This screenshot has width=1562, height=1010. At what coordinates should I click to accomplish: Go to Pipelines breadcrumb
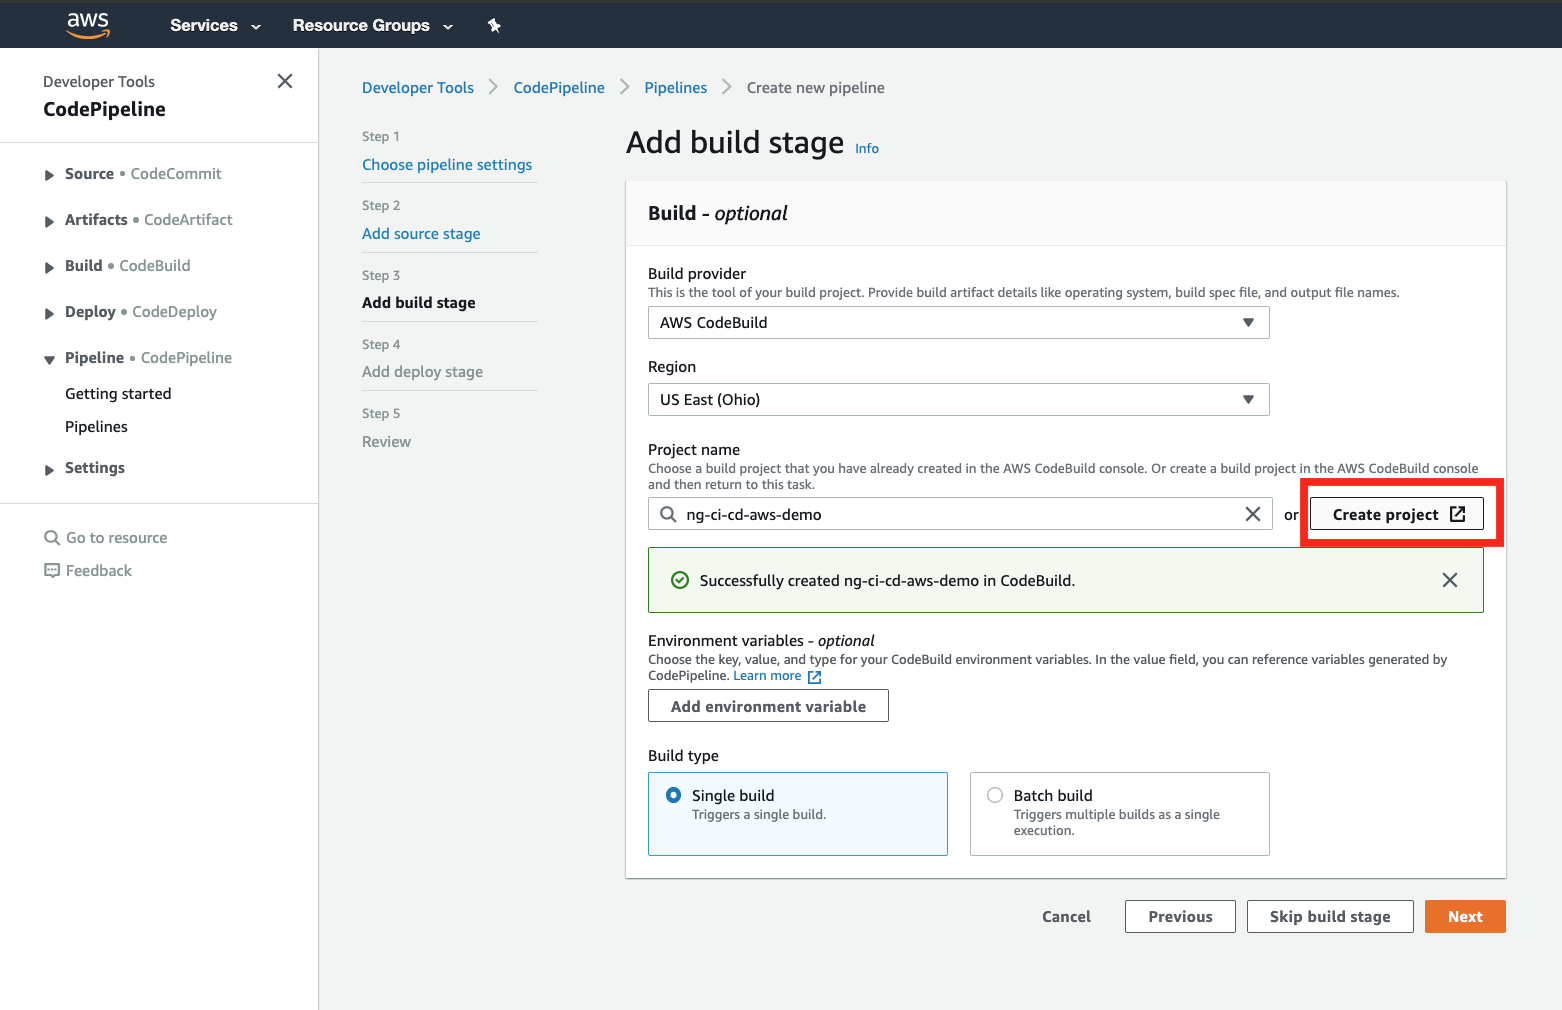pos(676,88)
